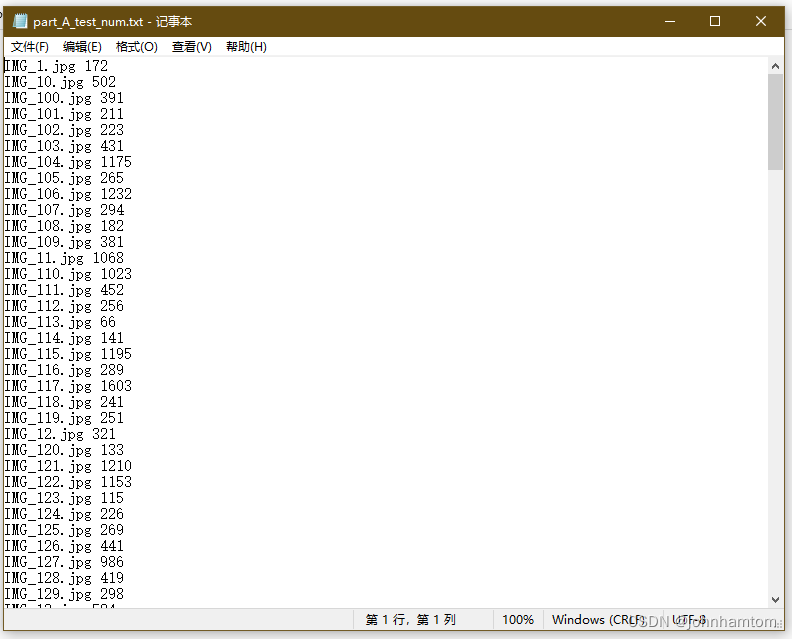Click the line IMG_126.jpg 441
The width and height of the screenshot is (792, 639).
[64, 546]
